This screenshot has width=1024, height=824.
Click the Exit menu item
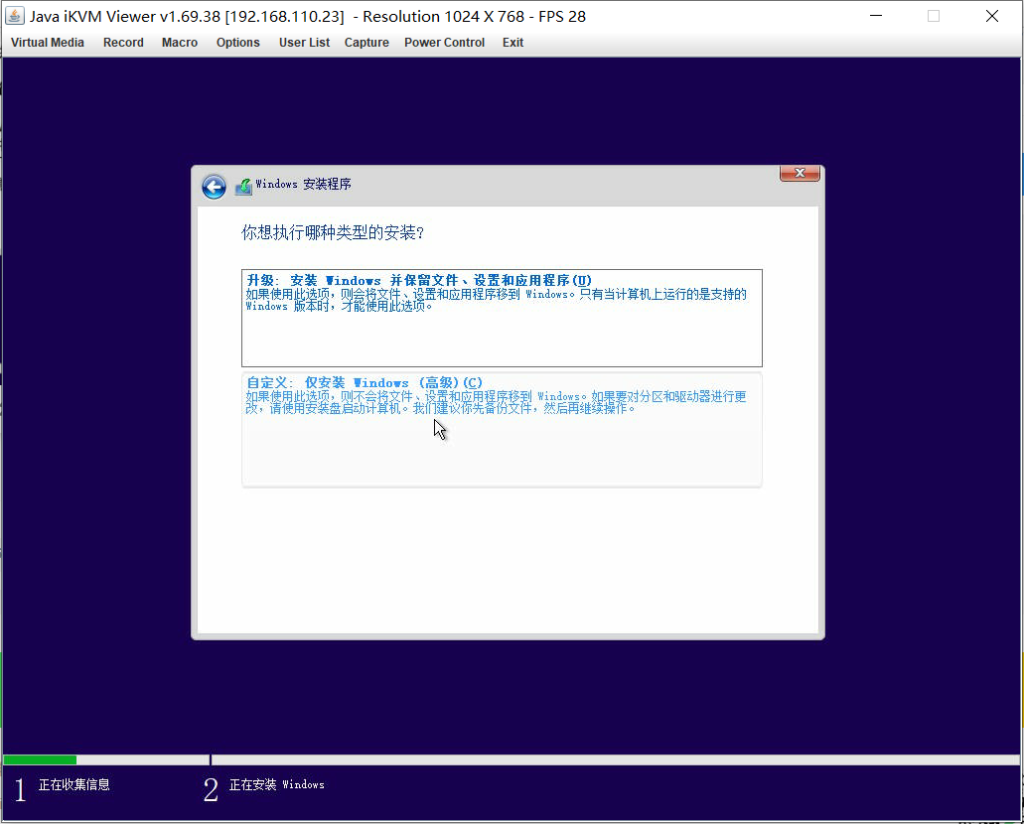pos(513,43)
